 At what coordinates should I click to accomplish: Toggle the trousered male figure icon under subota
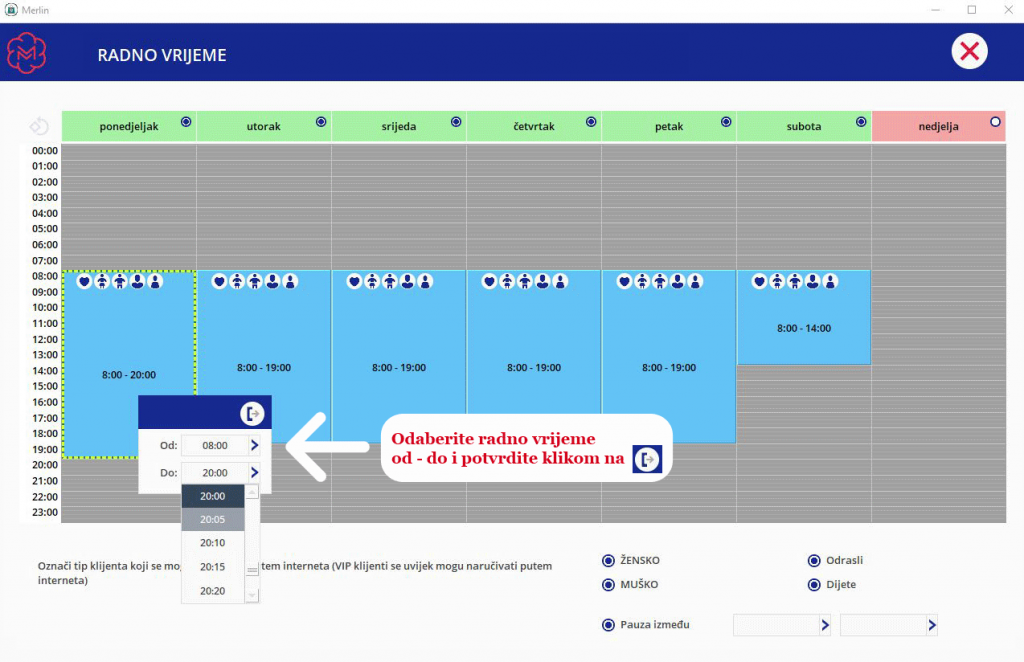795,281
